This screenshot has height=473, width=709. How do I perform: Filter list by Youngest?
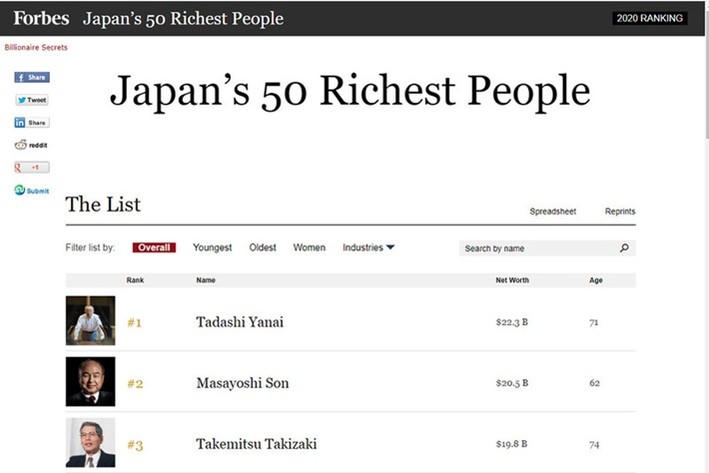212,248
